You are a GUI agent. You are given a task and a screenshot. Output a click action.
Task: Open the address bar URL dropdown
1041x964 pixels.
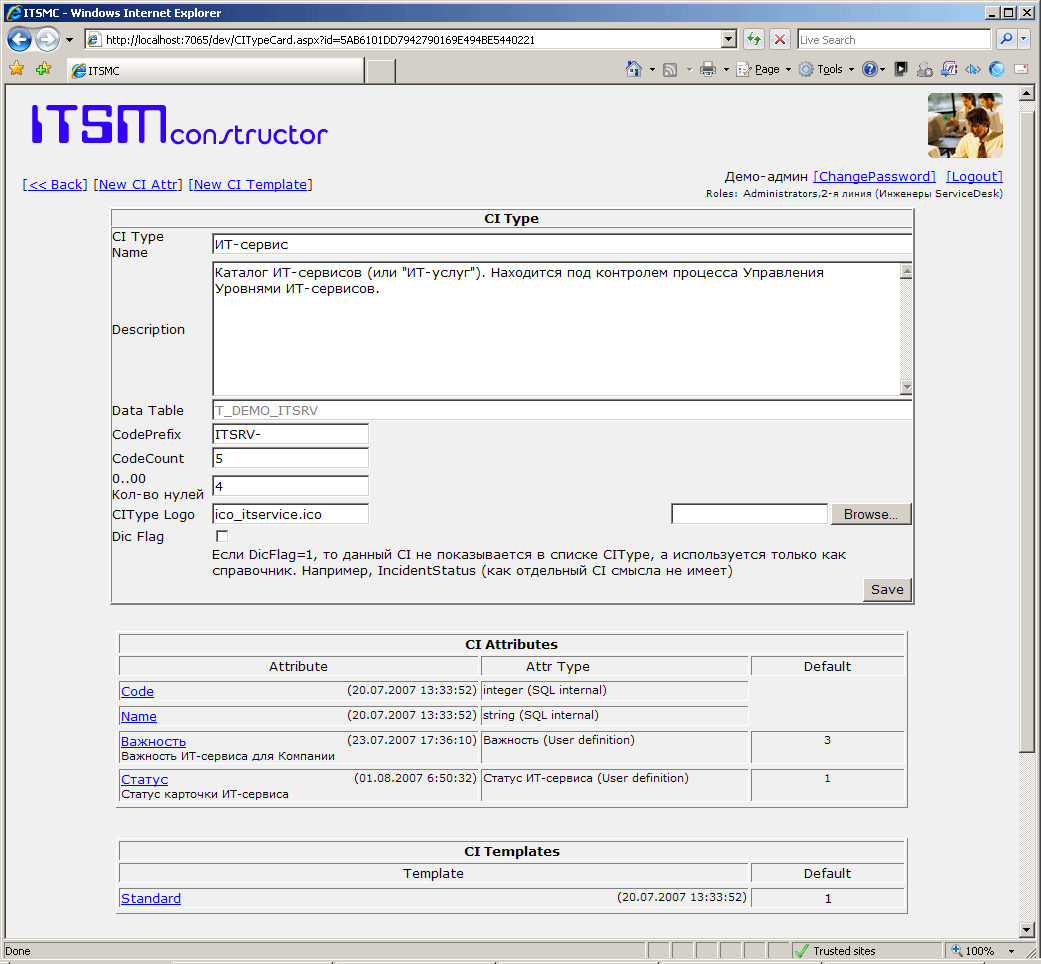(x=729, y=40)
